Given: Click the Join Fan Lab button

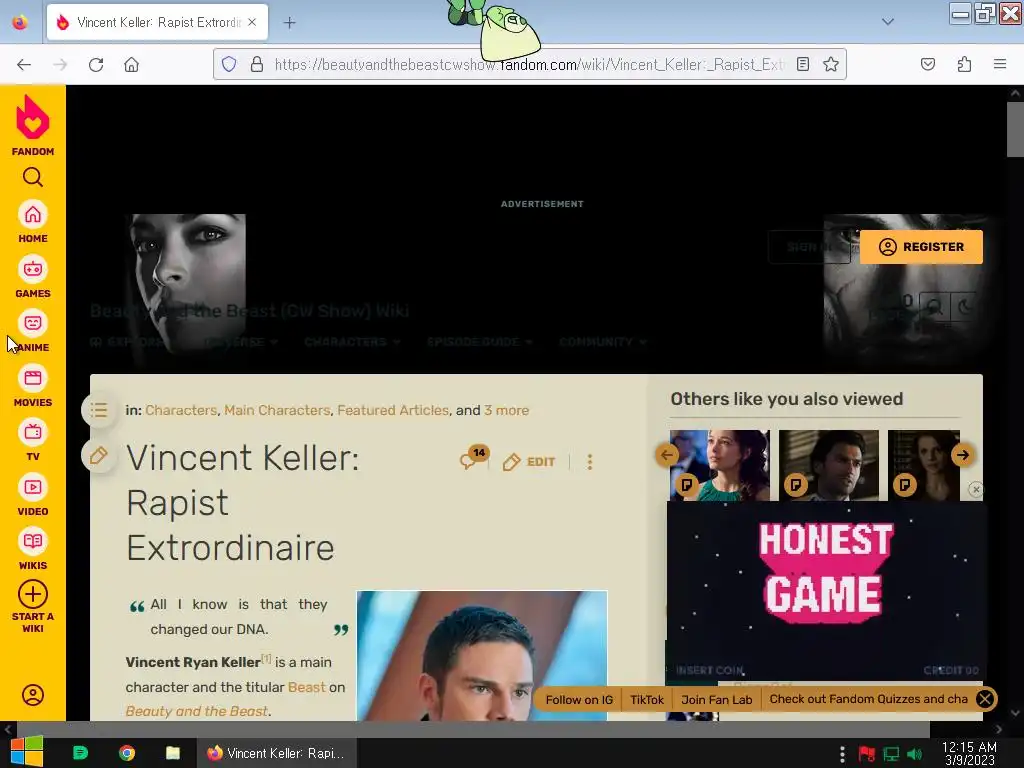Looking at the screenshot, I should point(716,699).
